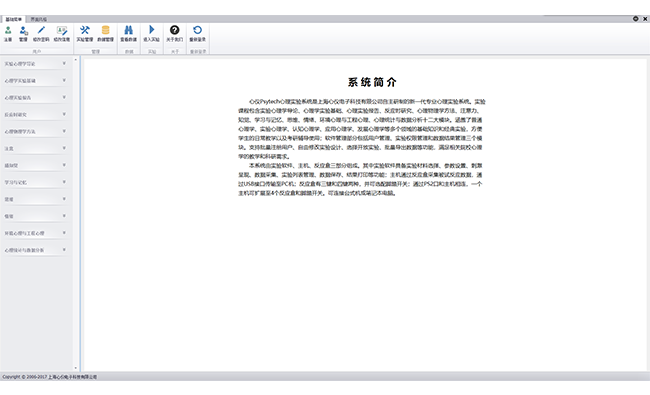This screenshot has height=395, width=650.
Task: Expand the 心理学实验基础 sidebar section
Action: pyautogui.click(x=35, y=80)
